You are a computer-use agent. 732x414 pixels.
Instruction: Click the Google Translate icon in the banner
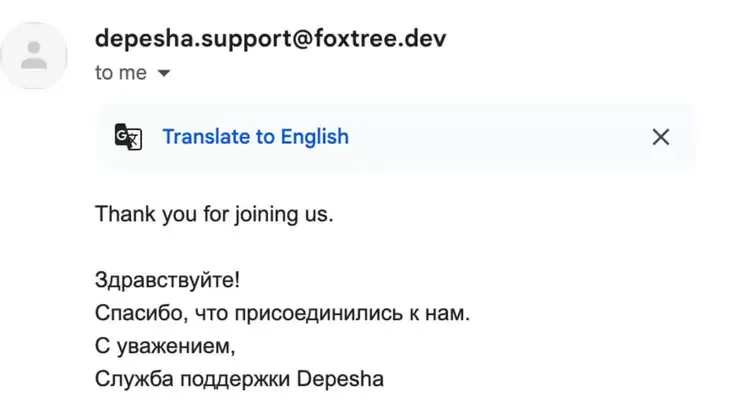128,137
